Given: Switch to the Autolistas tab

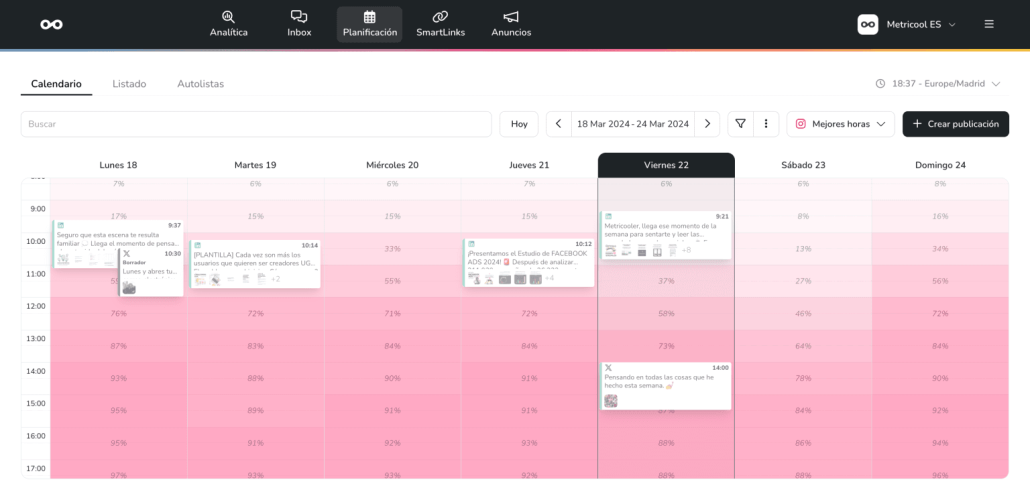Looking at the screenshot, I should tap(200, 84).
